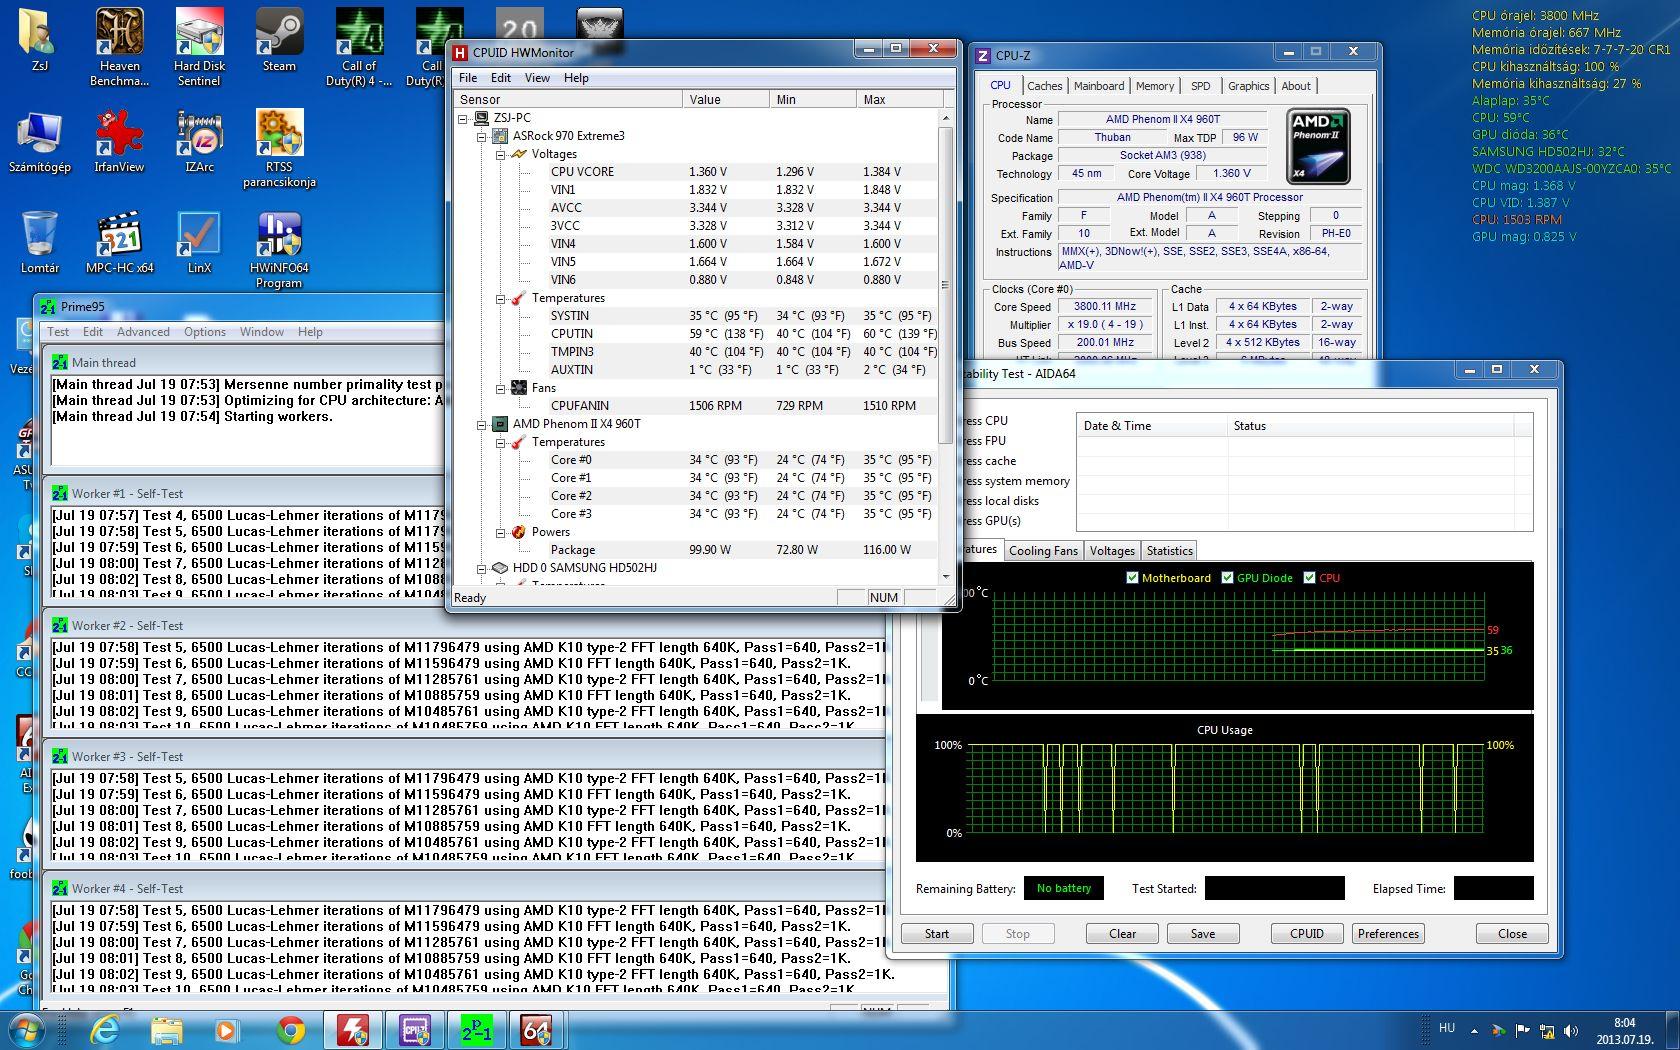1680x1050 pixels.
Task: Open Windows Explorer folder on taskbar
Action: click(x=166, y=1029)
